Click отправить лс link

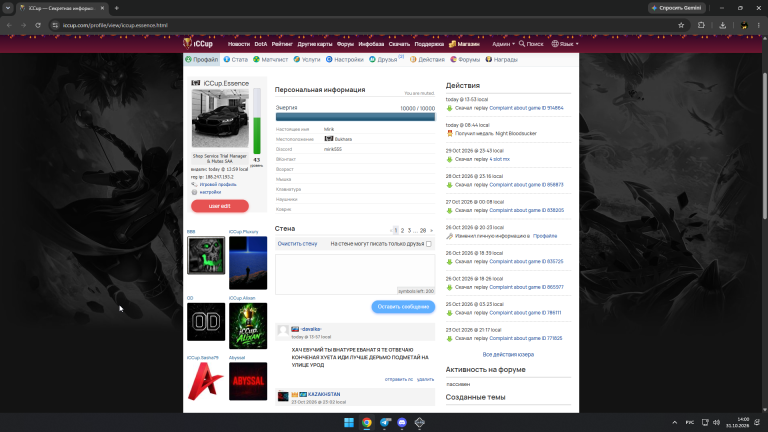click(399, 380)
